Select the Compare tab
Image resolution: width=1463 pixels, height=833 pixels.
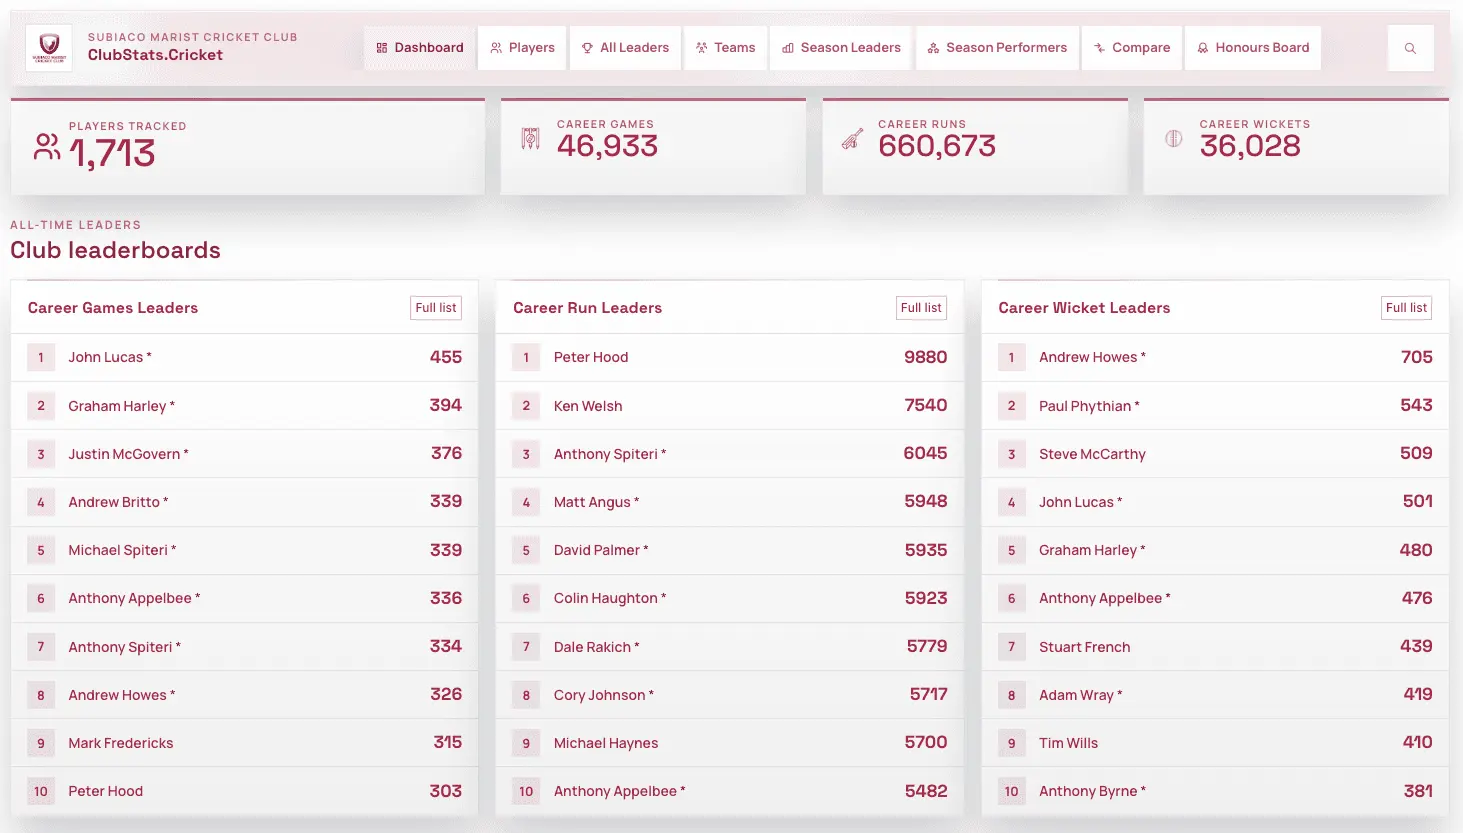pyautogui.click(x=1132, y=48)
